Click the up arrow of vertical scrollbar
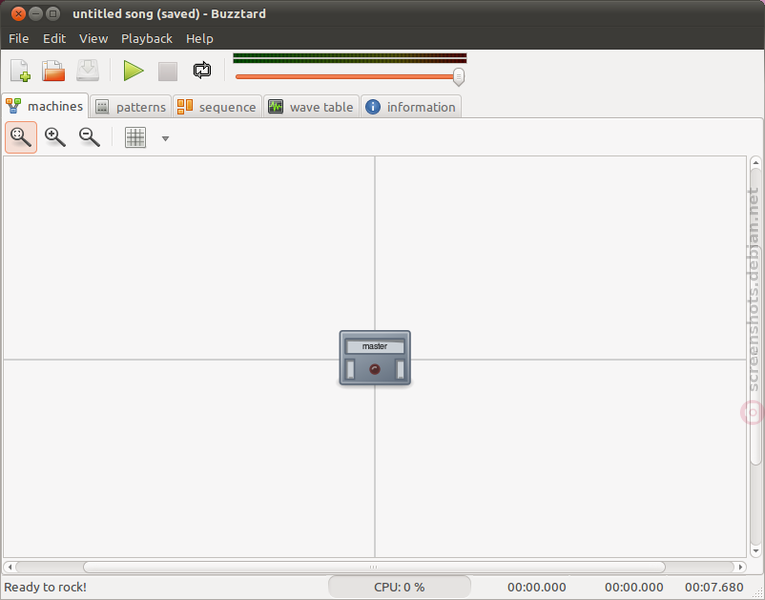Viewport: 765px width, 600px height. [756, 162]
